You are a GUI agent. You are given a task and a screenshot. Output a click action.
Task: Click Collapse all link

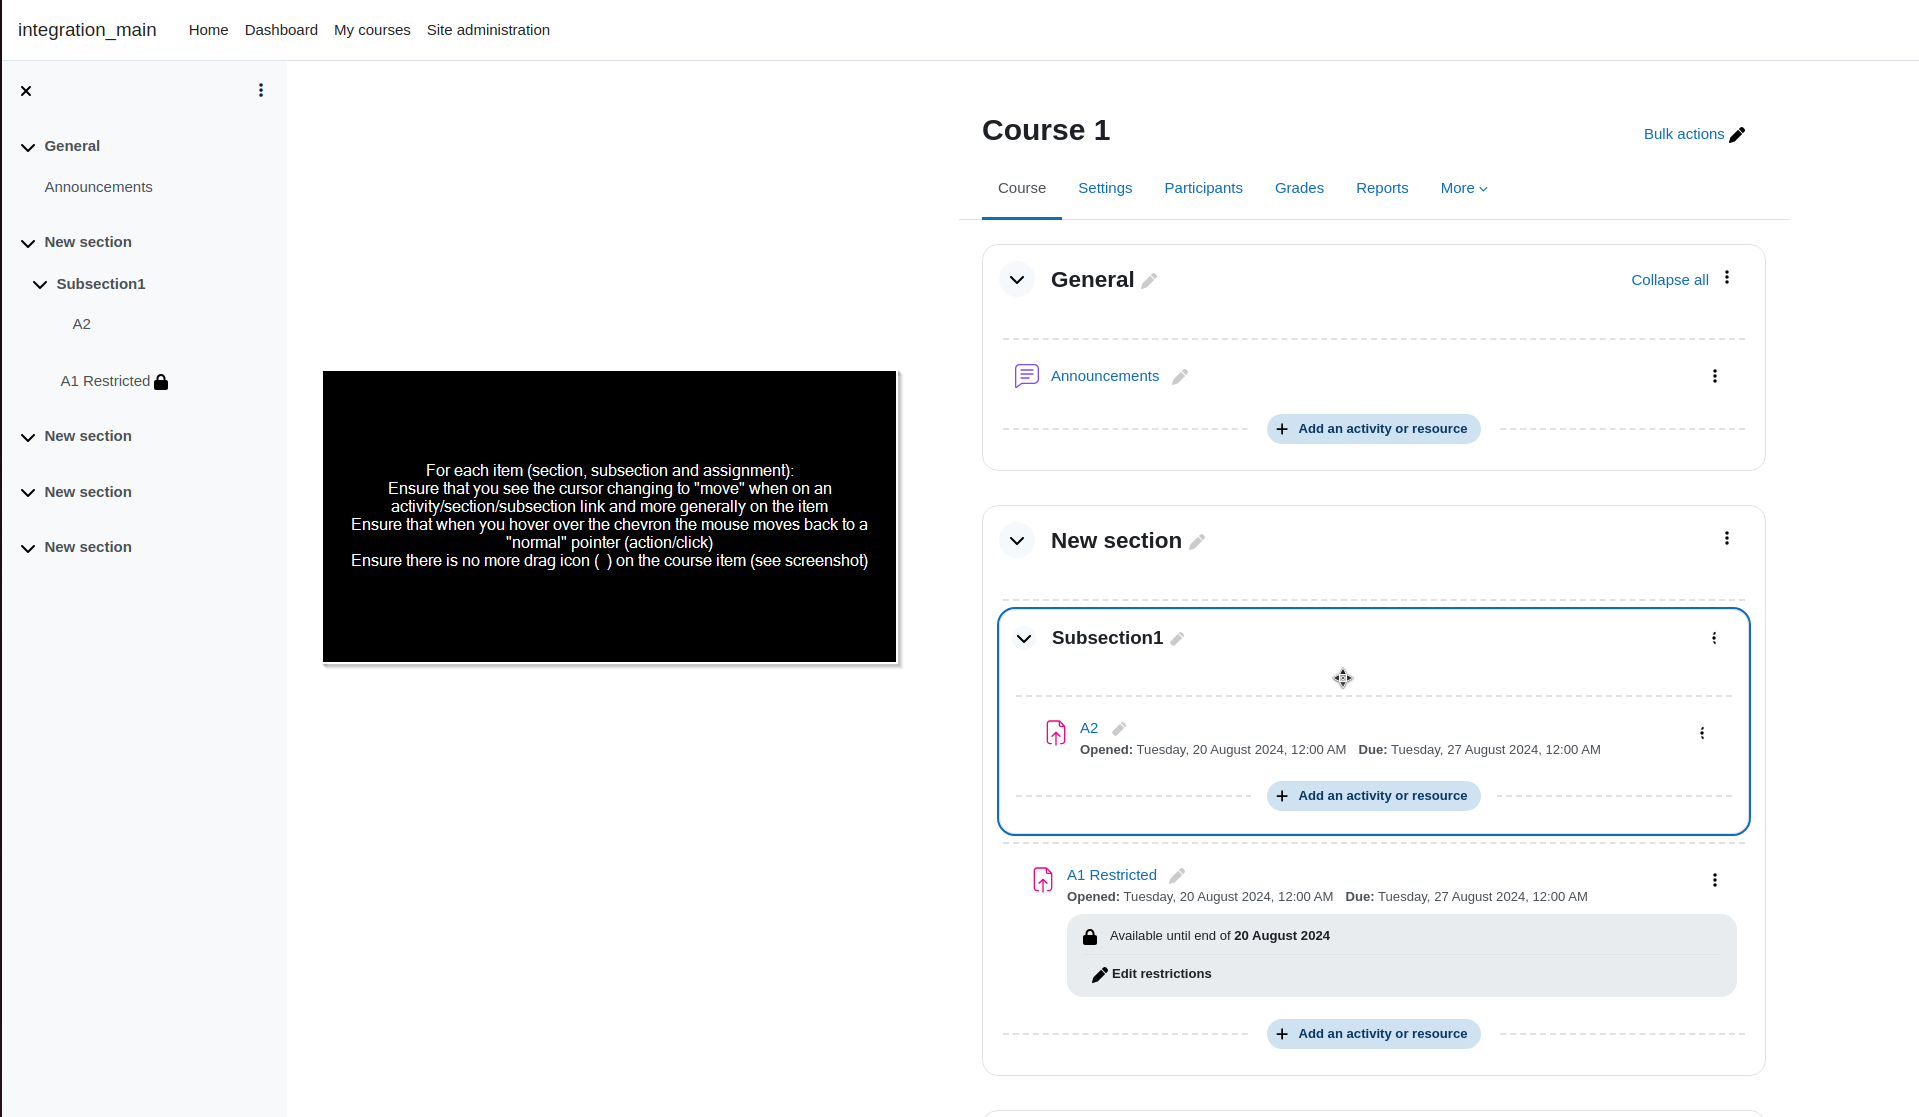point(1669,280)
